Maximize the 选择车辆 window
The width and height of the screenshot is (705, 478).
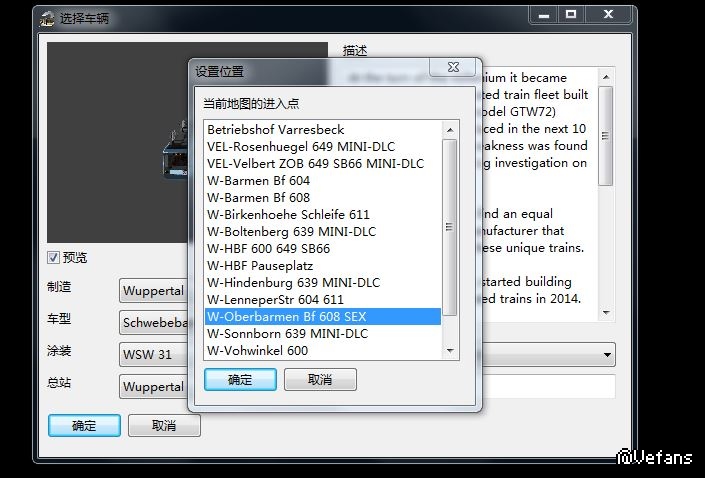point(571,15)
